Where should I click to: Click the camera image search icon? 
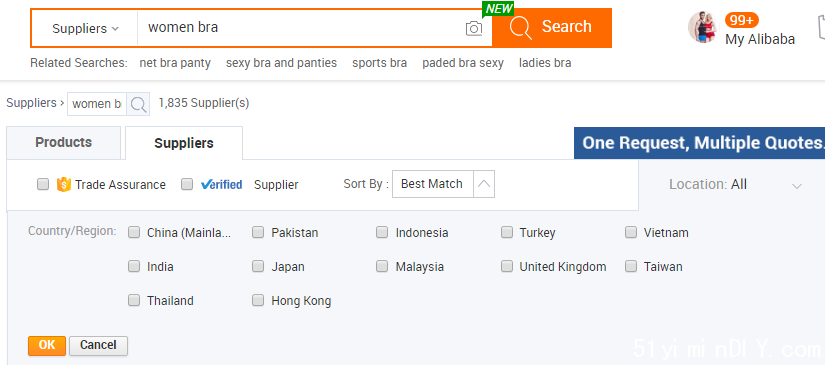(x=474, y=28)
